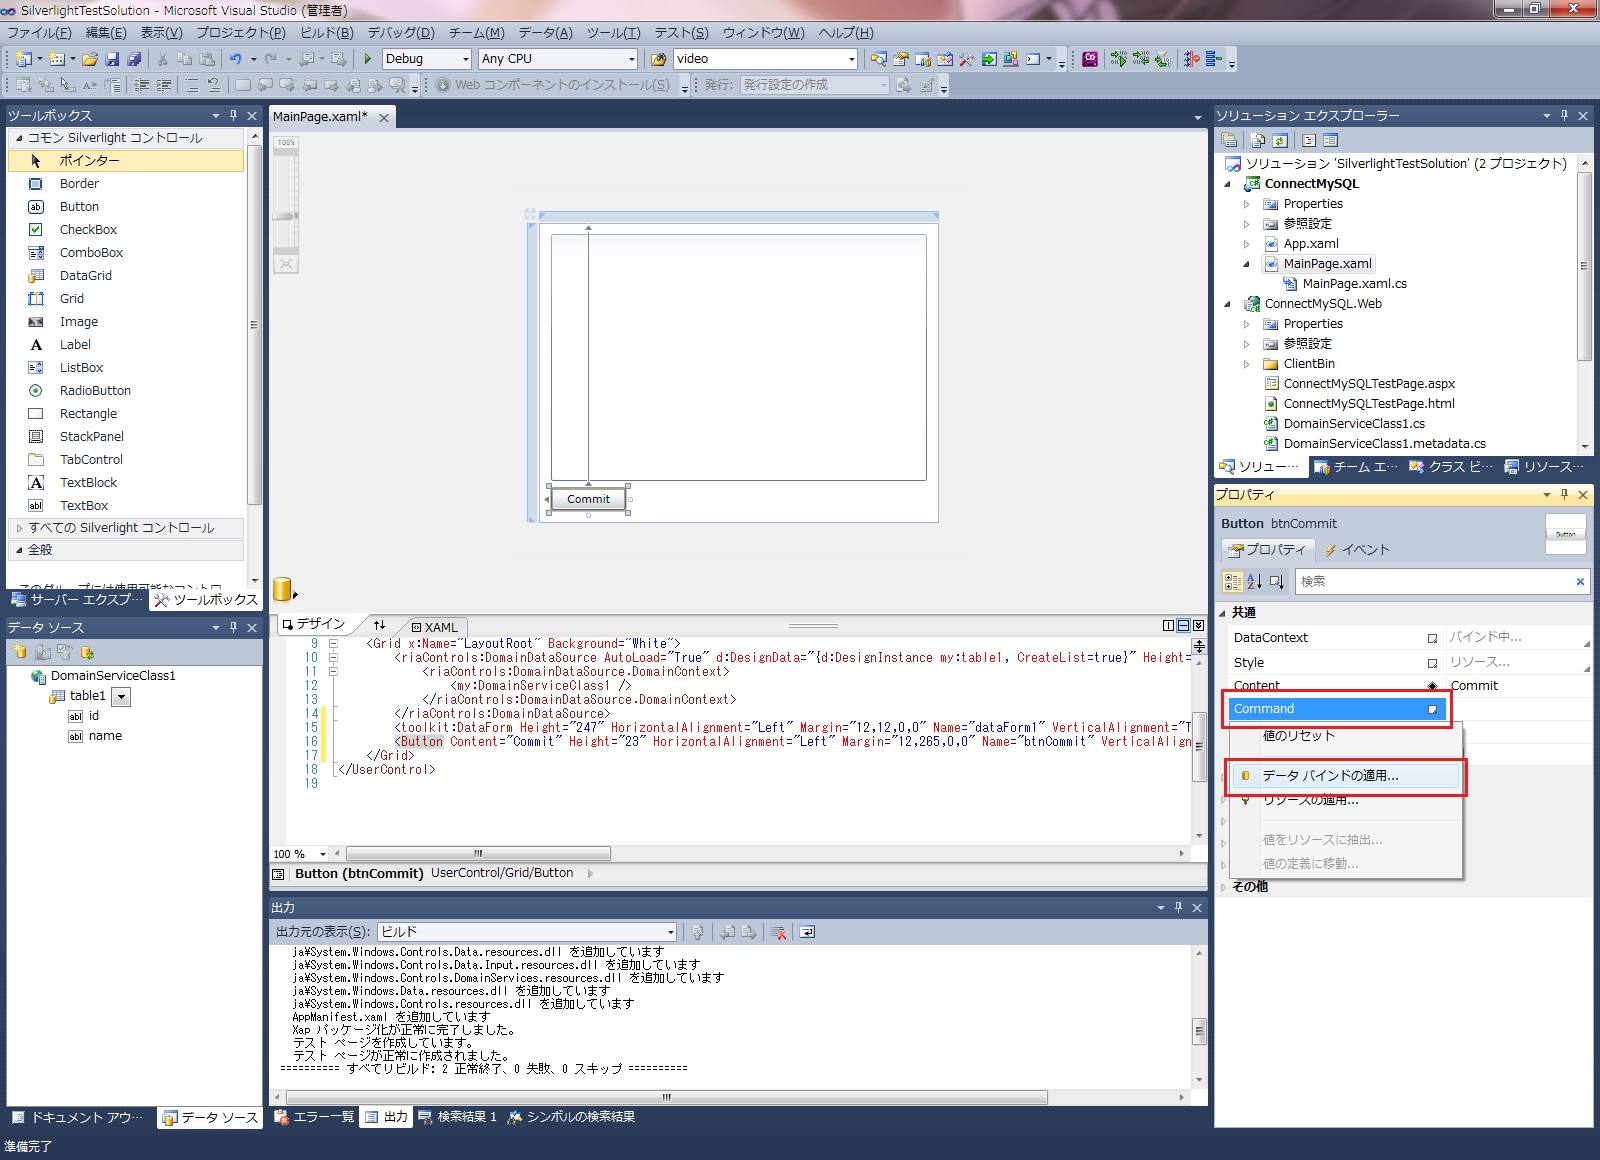Click Content property value Commit field

click(1518, 686)
